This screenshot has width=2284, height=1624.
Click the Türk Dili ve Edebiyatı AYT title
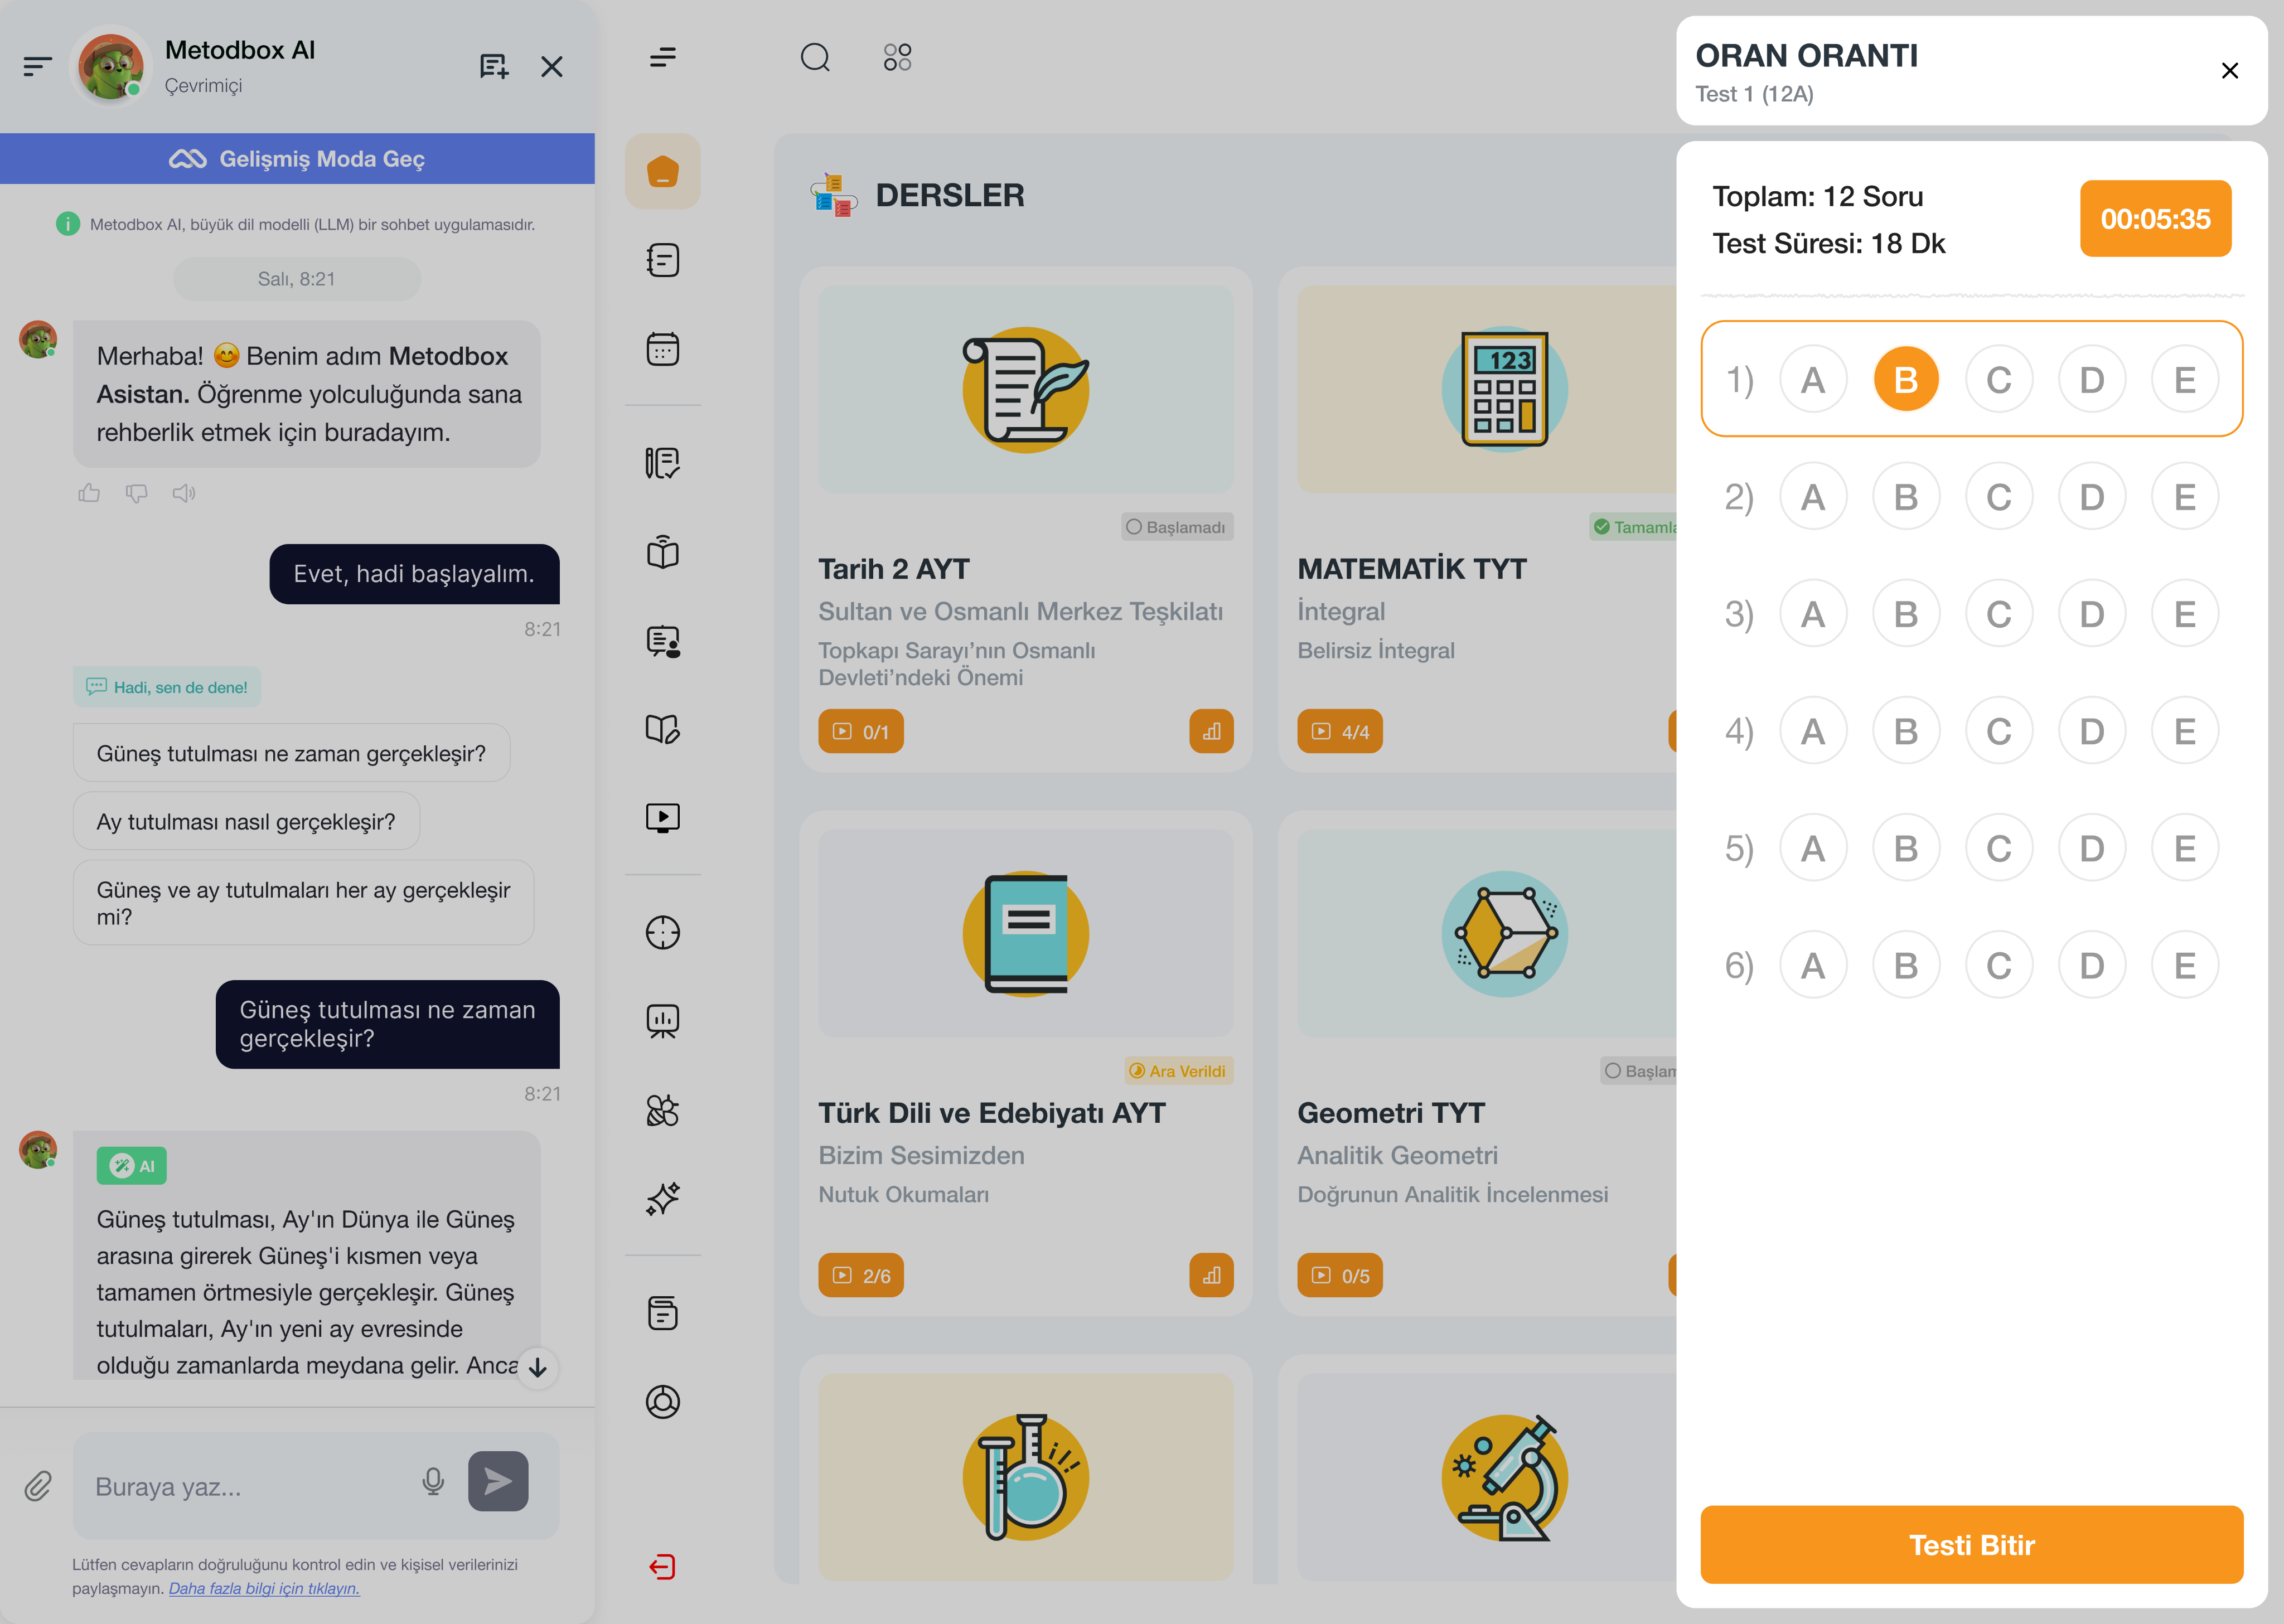point(992,1112)
